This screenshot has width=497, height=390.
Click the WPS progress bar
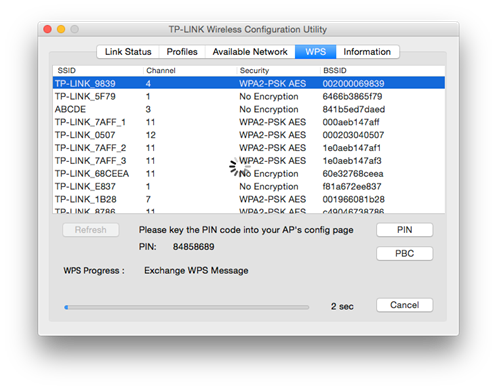coord(187,307)
